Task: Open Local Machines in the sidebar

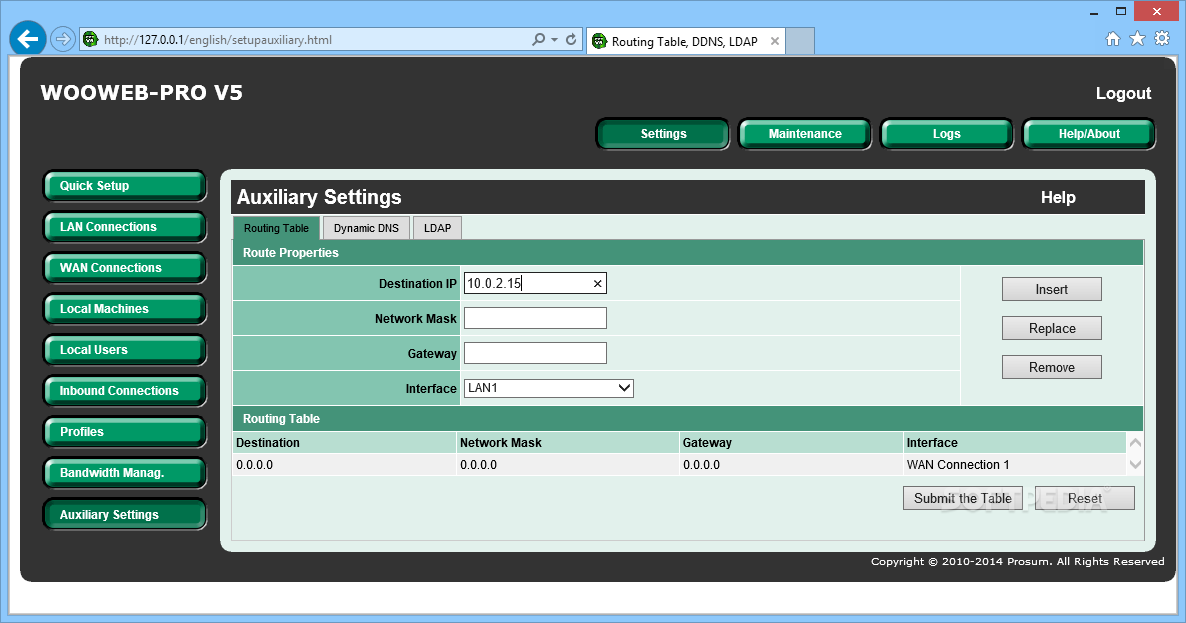Action: pos(125,308)
